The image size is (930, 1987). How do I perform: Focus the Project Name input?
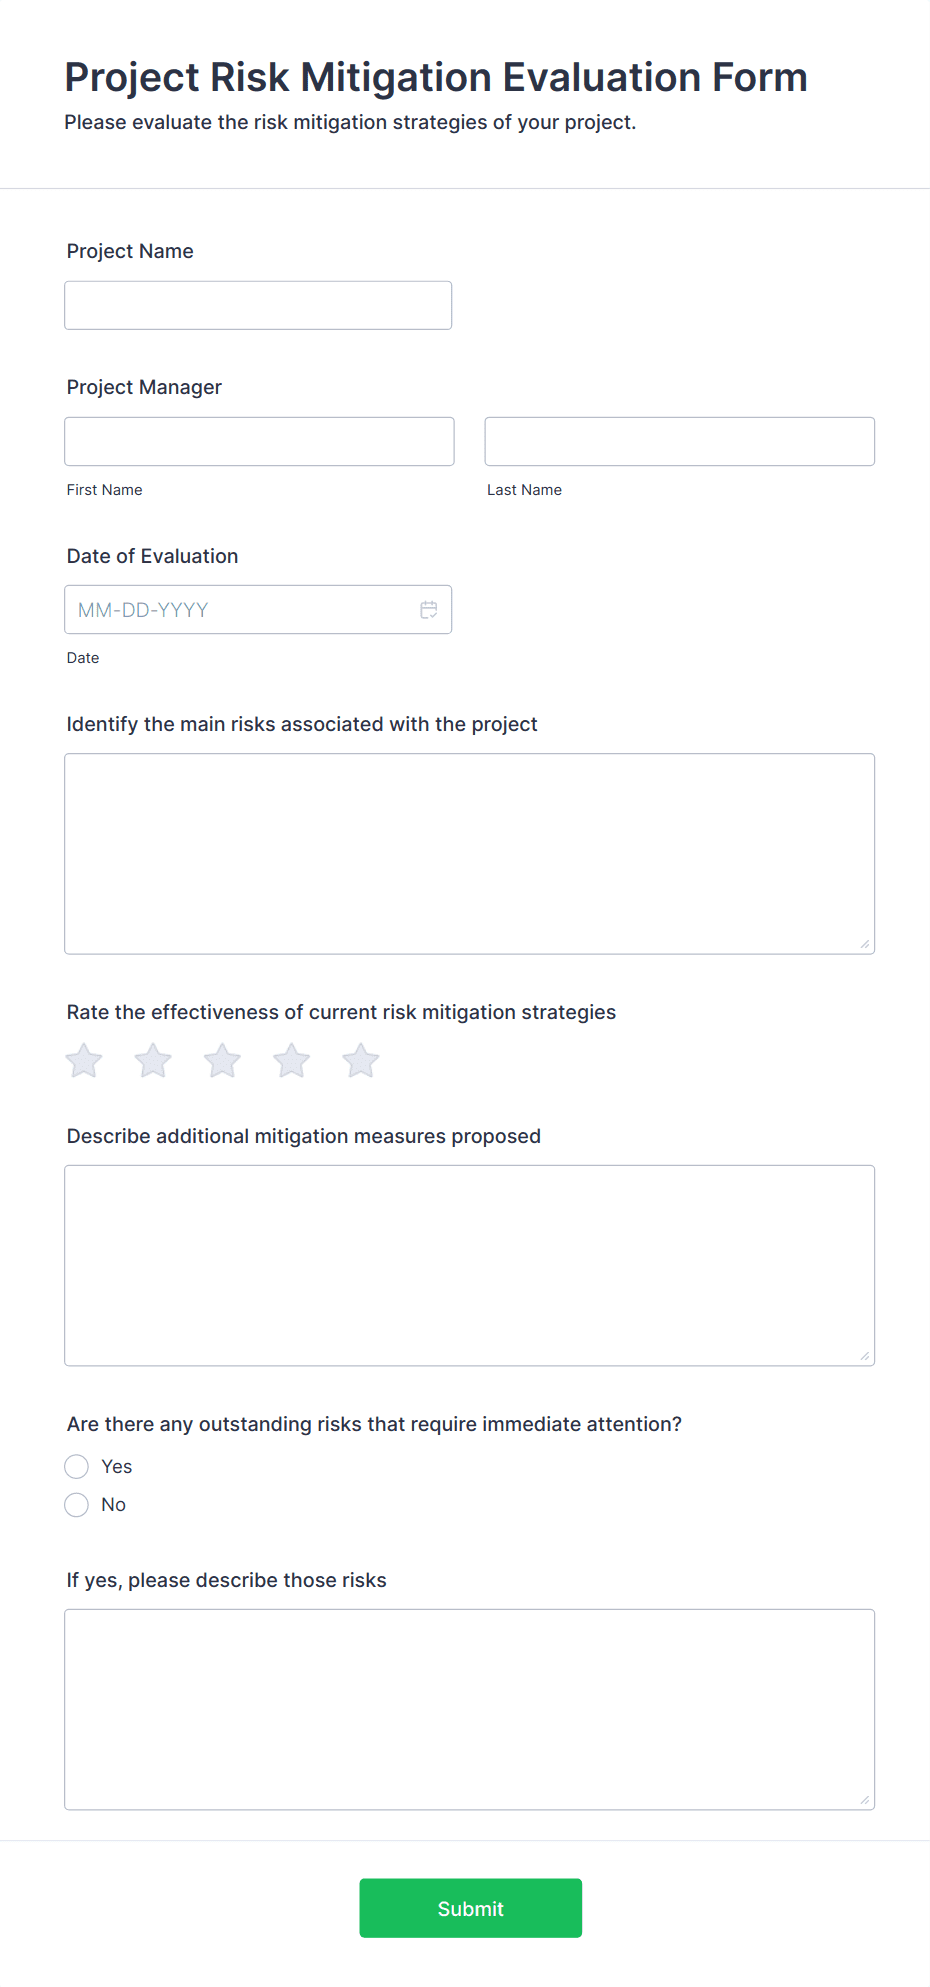point(258,306)
